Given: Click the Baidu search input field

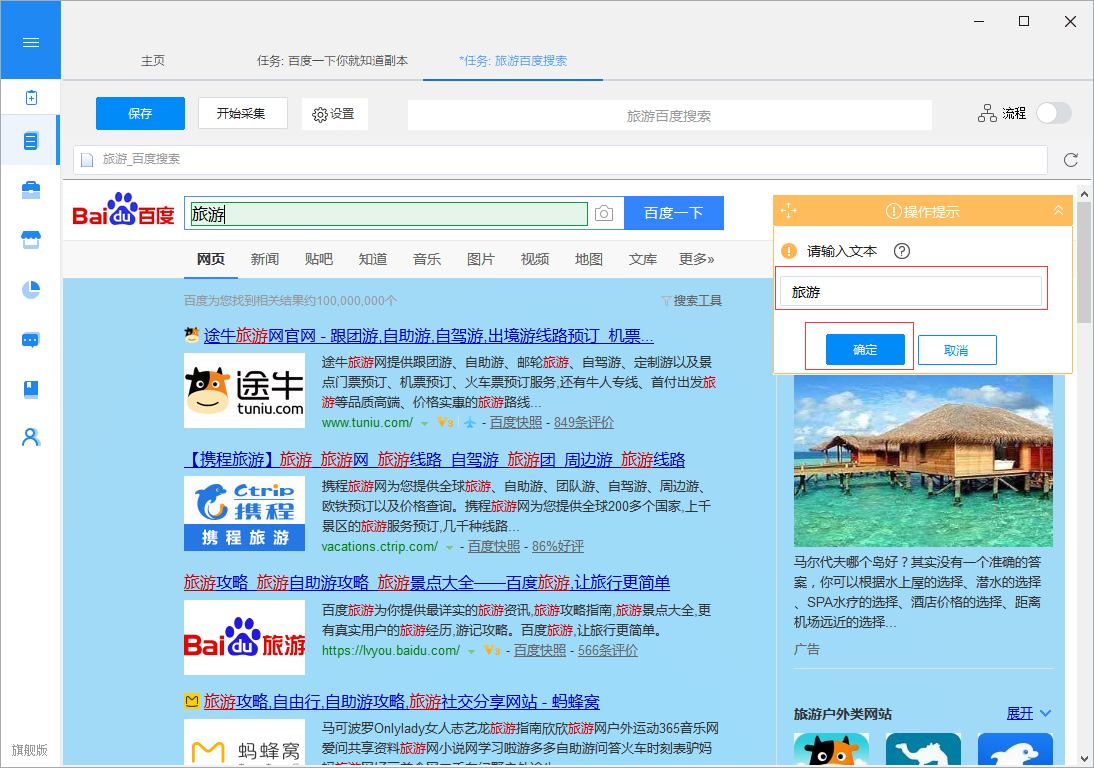Looking at the screenshot, I should coord(388,213).
